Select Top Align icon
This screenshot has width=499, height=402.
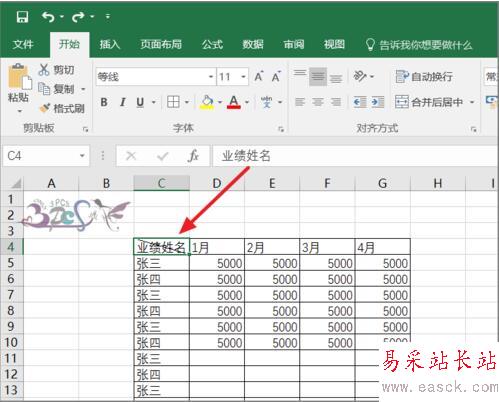pos(300,74)
